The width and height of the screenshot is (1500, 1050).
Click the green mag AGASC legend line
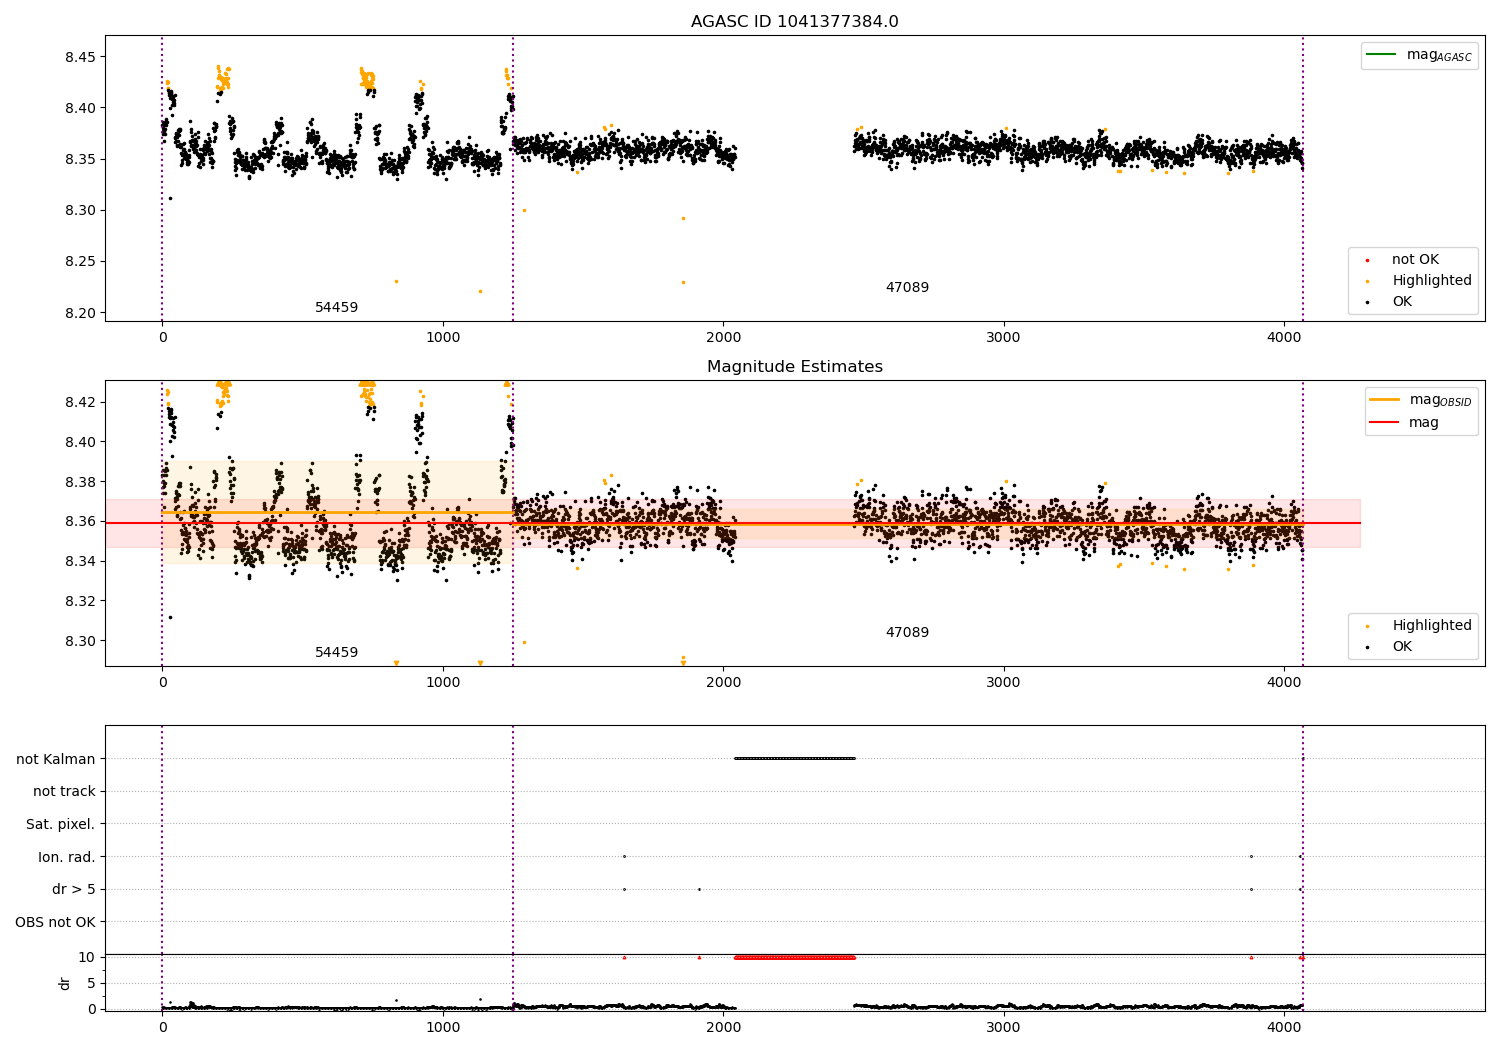(1381, 55)
